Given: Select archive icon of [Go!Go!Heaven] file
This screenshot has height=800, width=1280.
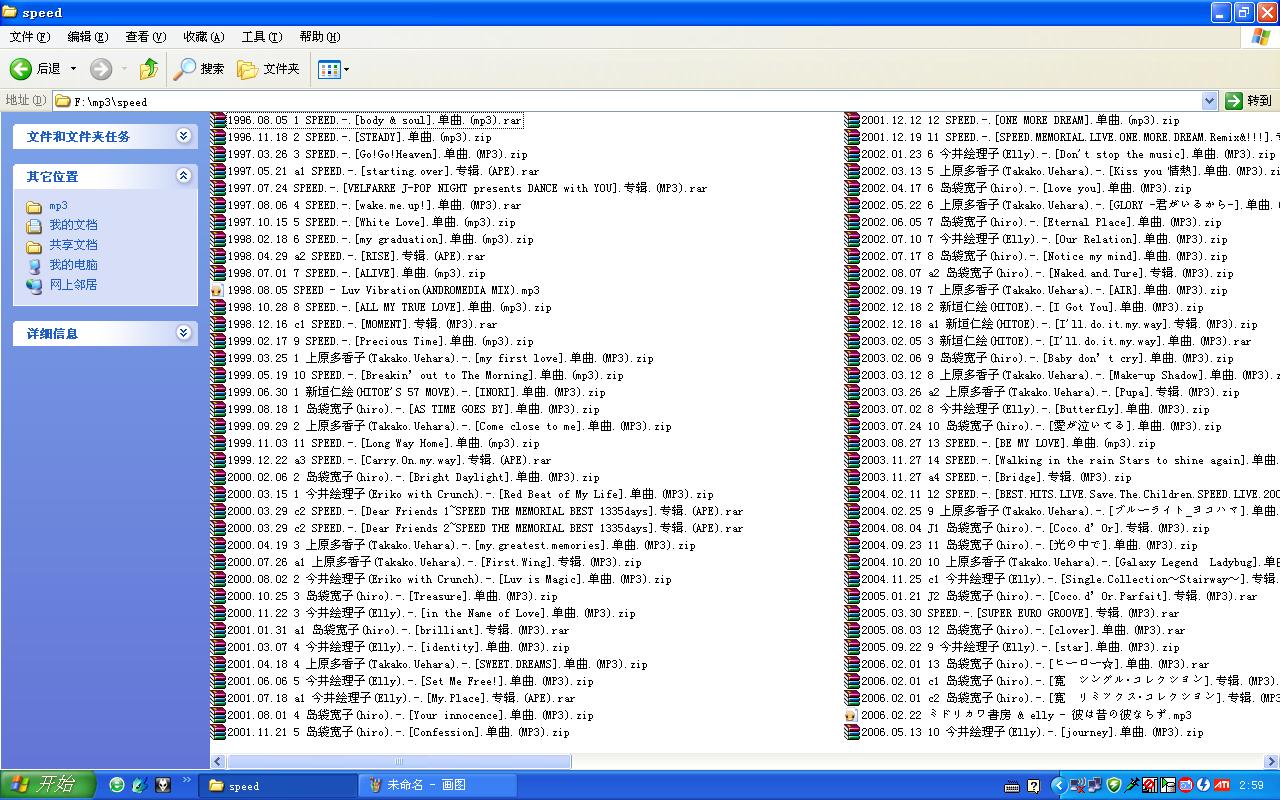Looking at the screenshot, I should (x=218, y=154).
